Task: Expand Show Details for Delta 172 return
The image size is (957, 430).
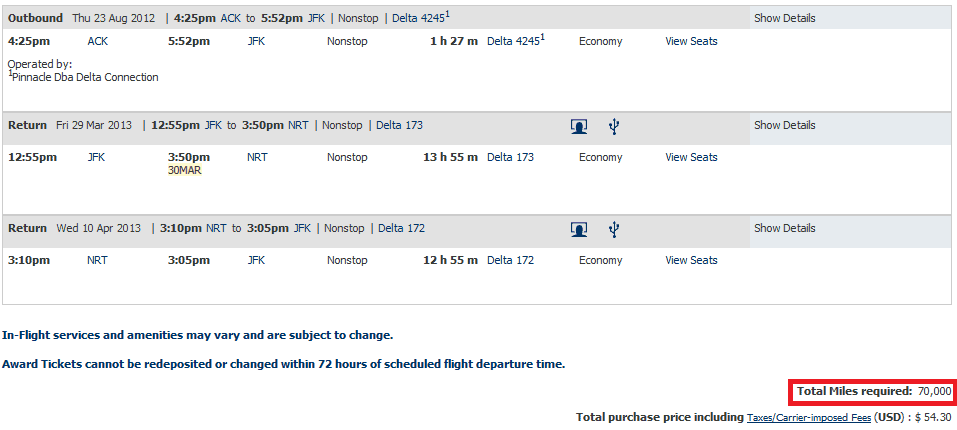Action: [784, 228]
